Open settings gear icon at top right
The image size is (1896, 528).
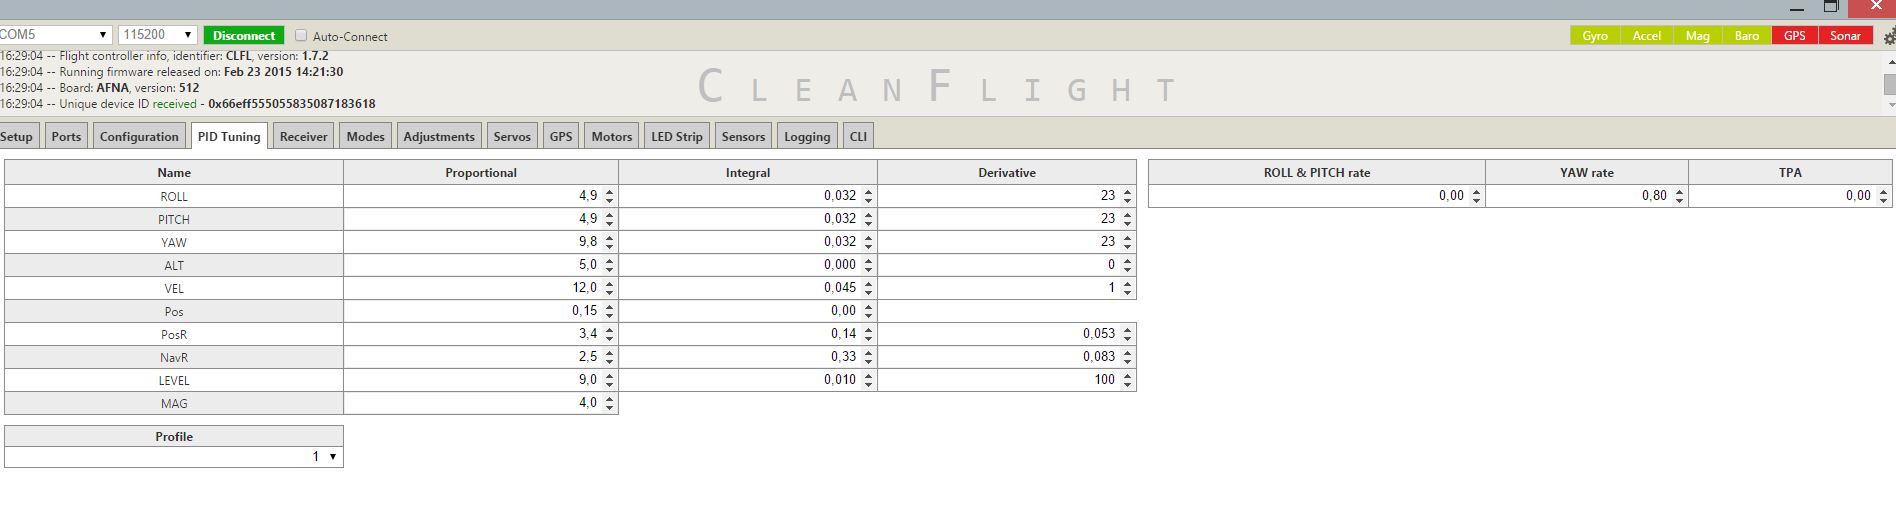point(1888,38)
